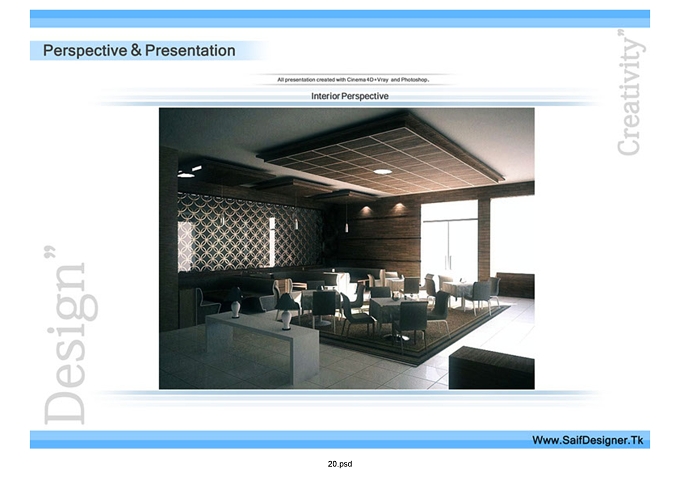680x481 pixels.
Task: Select the vertical Creativity watermark text
Action: tap(630, 92)
